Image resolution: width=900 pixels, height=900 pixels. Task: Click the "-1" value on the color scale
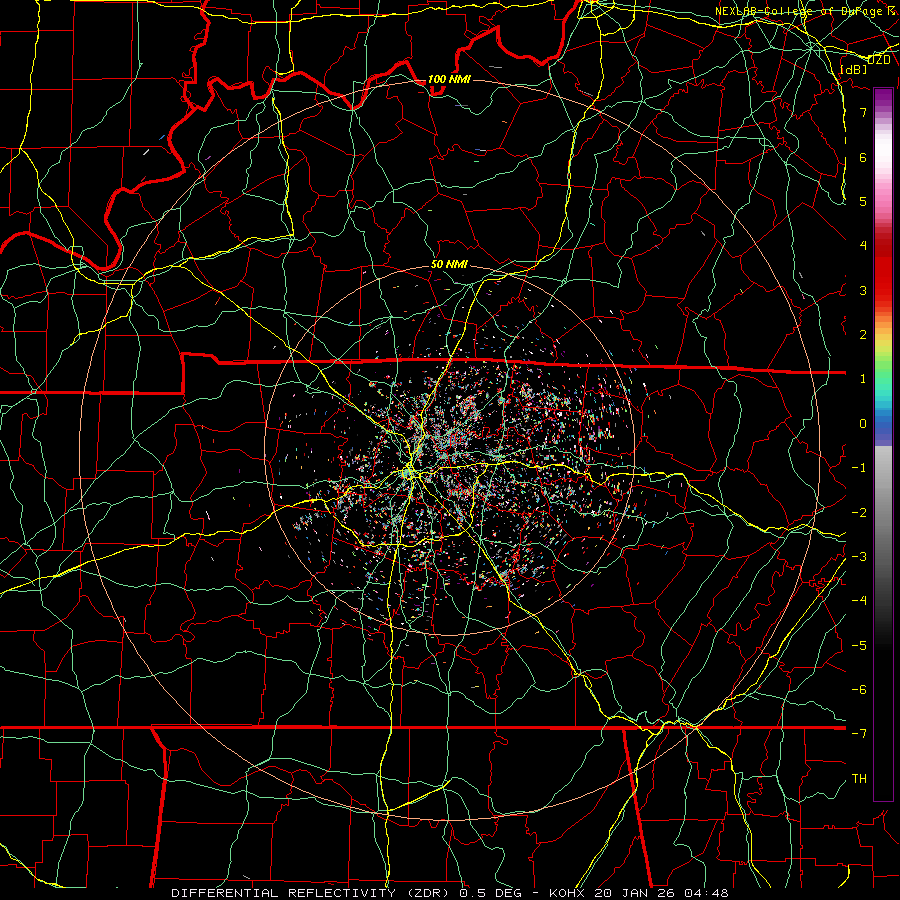859,468
